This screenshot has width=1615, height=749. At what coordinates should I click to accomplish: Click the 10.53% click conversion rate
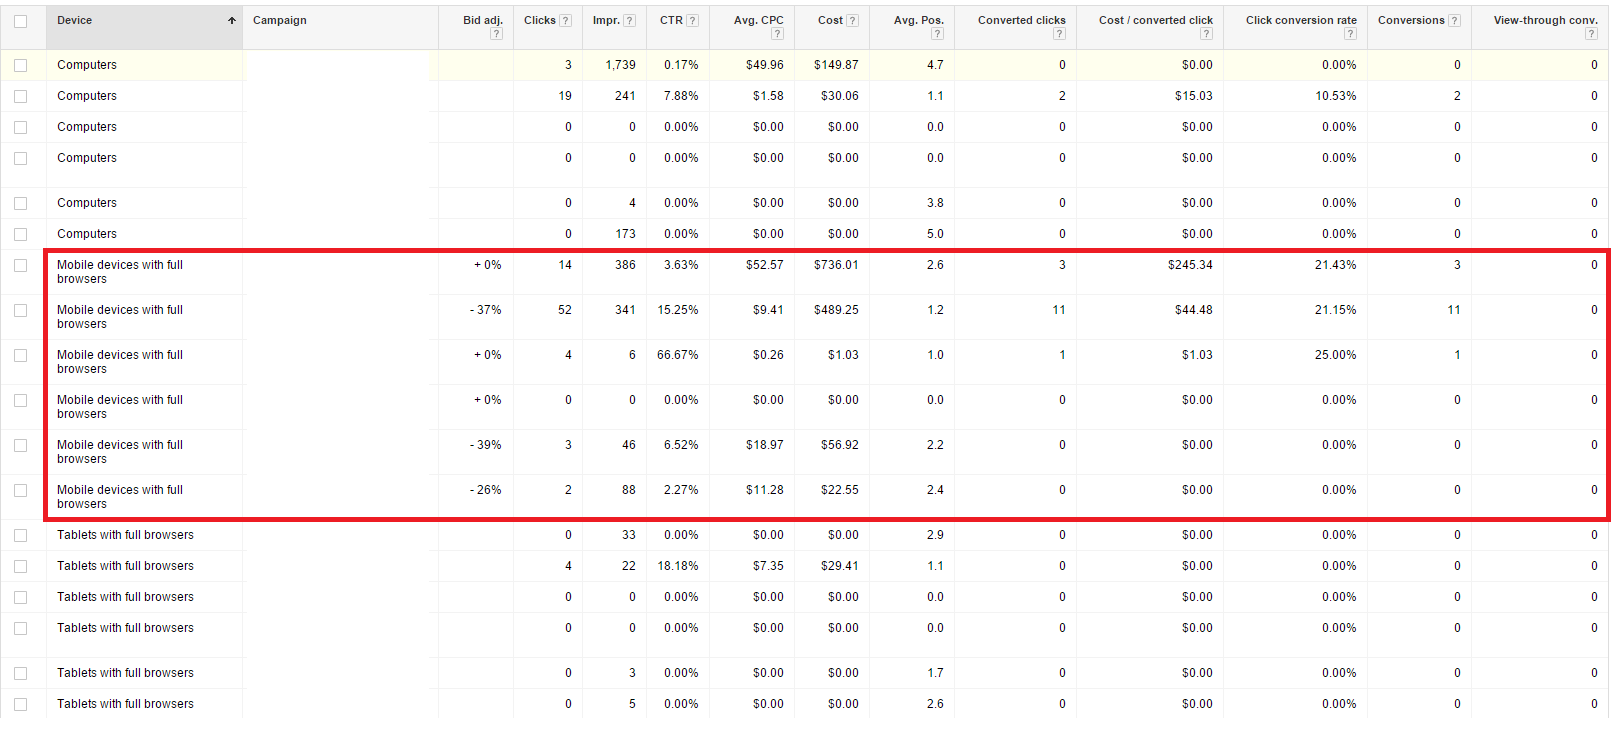[x=1336, y=96]
